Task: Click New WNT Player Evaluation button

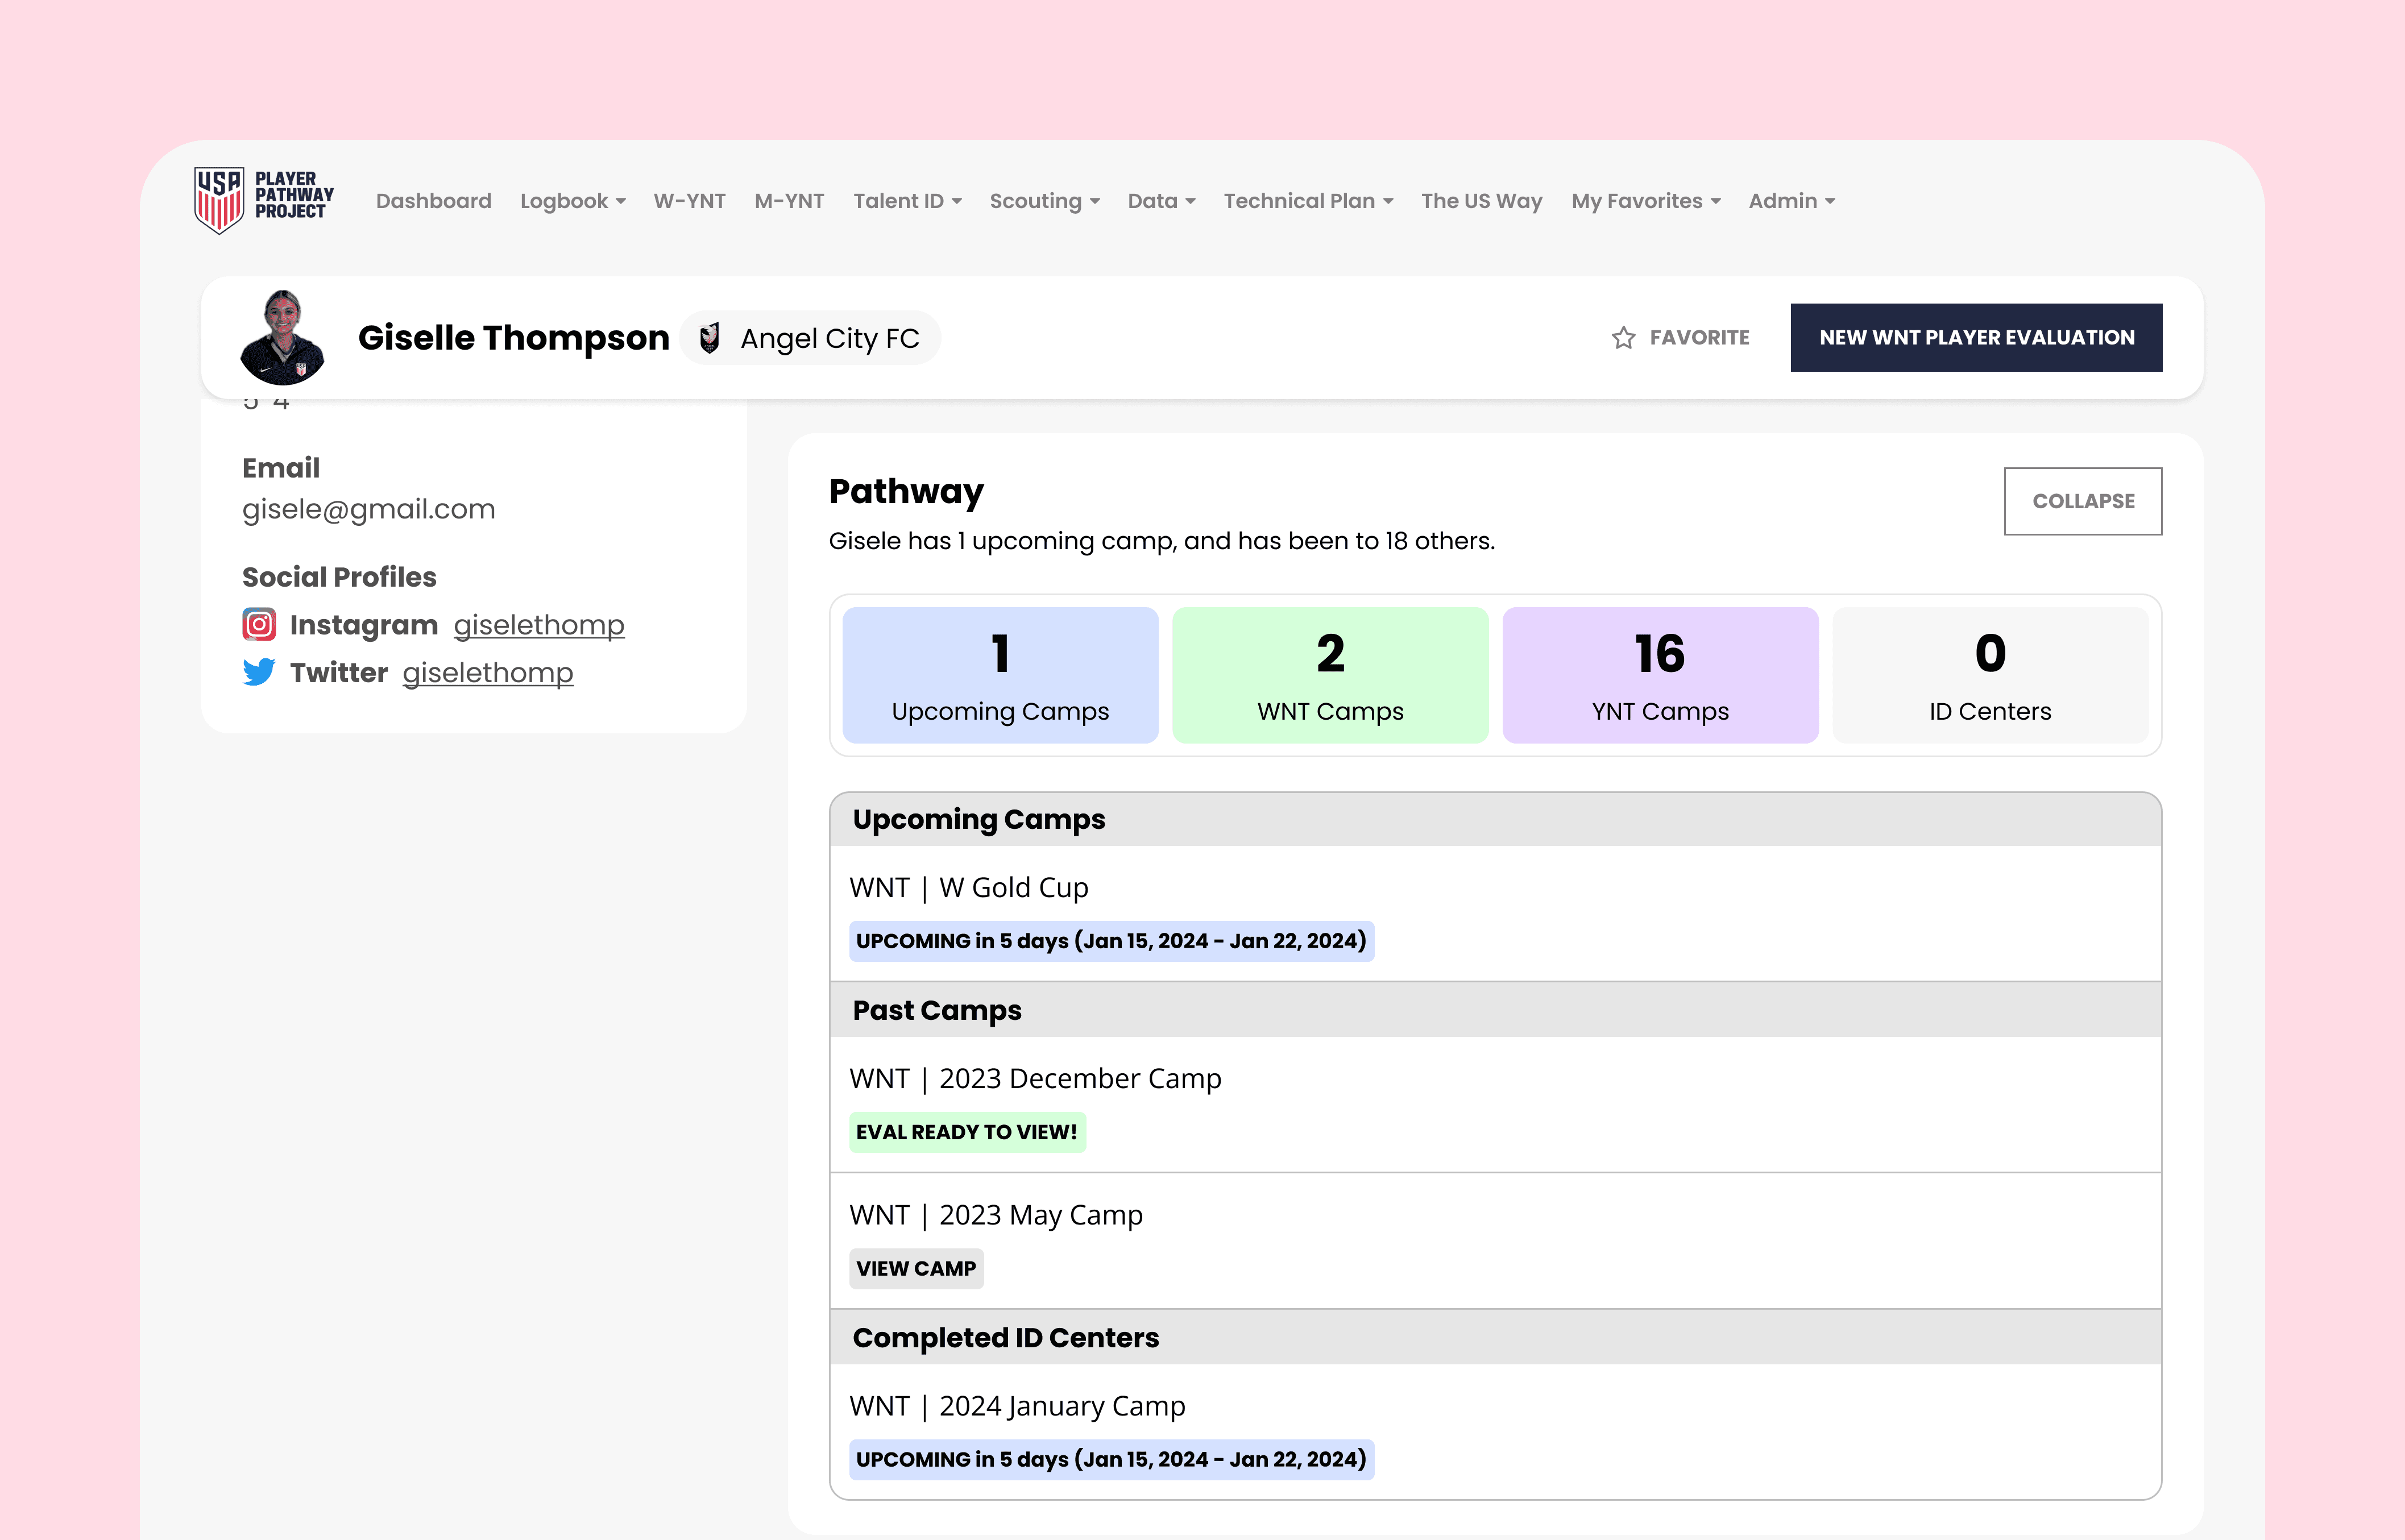Action: pyautogui.click(x=1975, y=338)
